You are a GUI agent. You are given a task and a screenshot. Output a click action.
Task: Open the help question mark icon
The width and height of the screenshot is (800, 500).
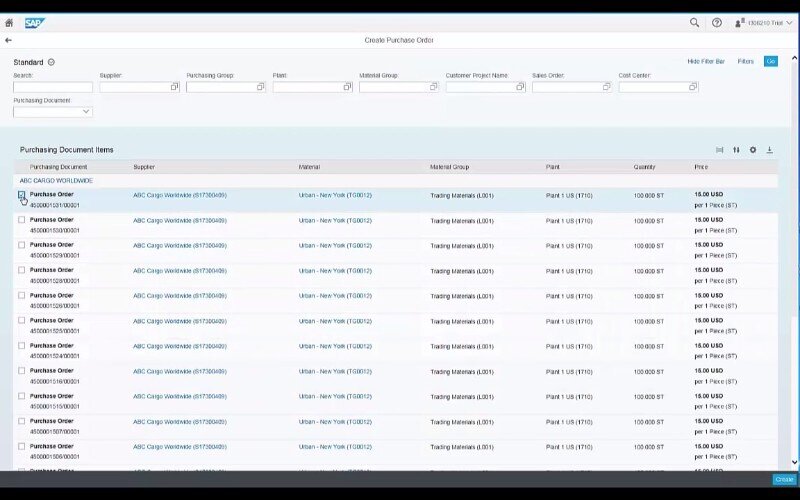717,22
